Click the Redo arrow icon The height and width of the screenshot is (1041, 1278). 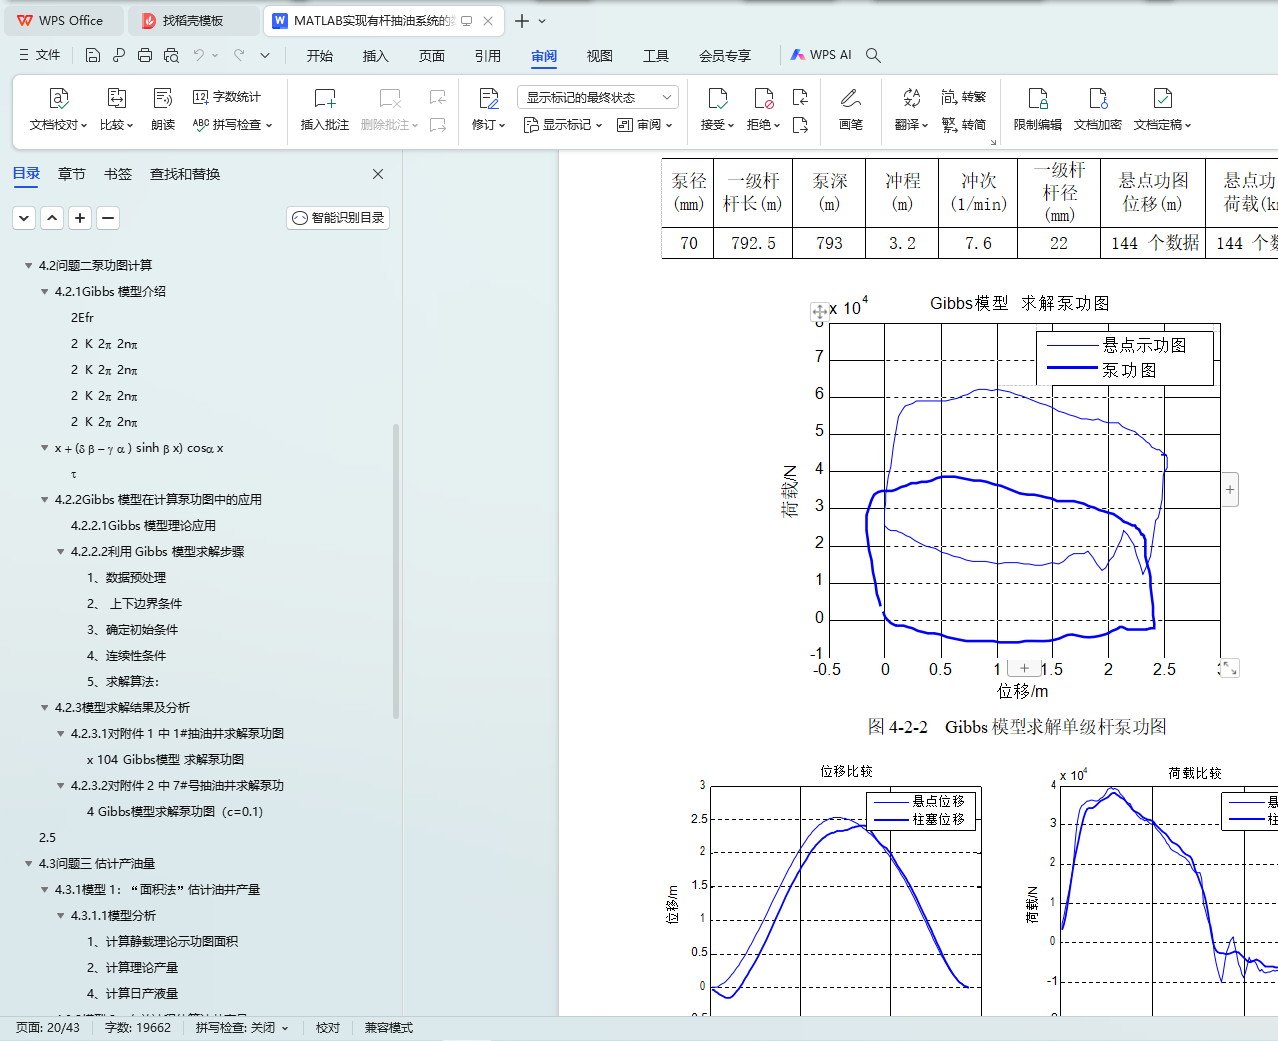(239, 55)
